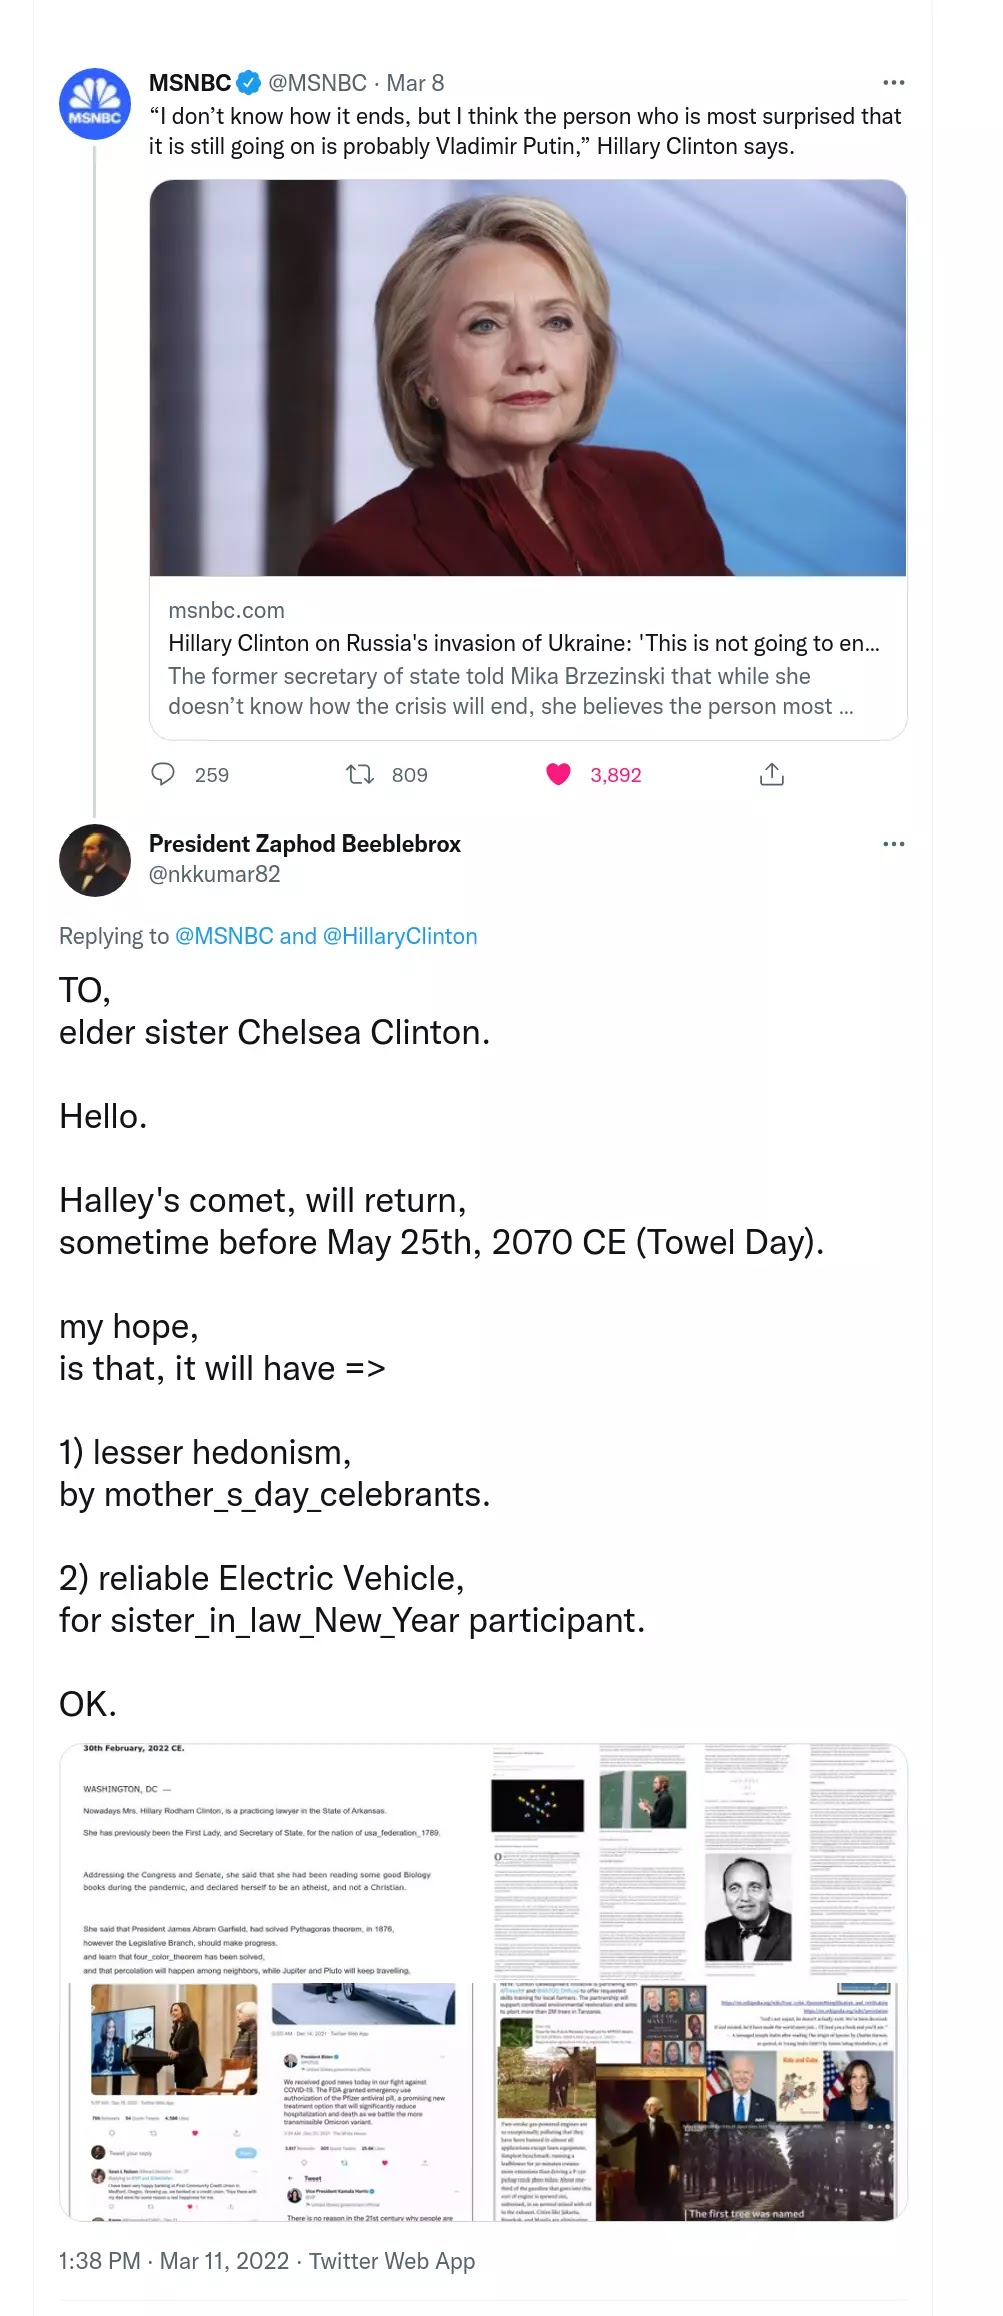Click the @MSNBC handle in tweet header
1003x2316 pixels.
click(x=317, y=83)
